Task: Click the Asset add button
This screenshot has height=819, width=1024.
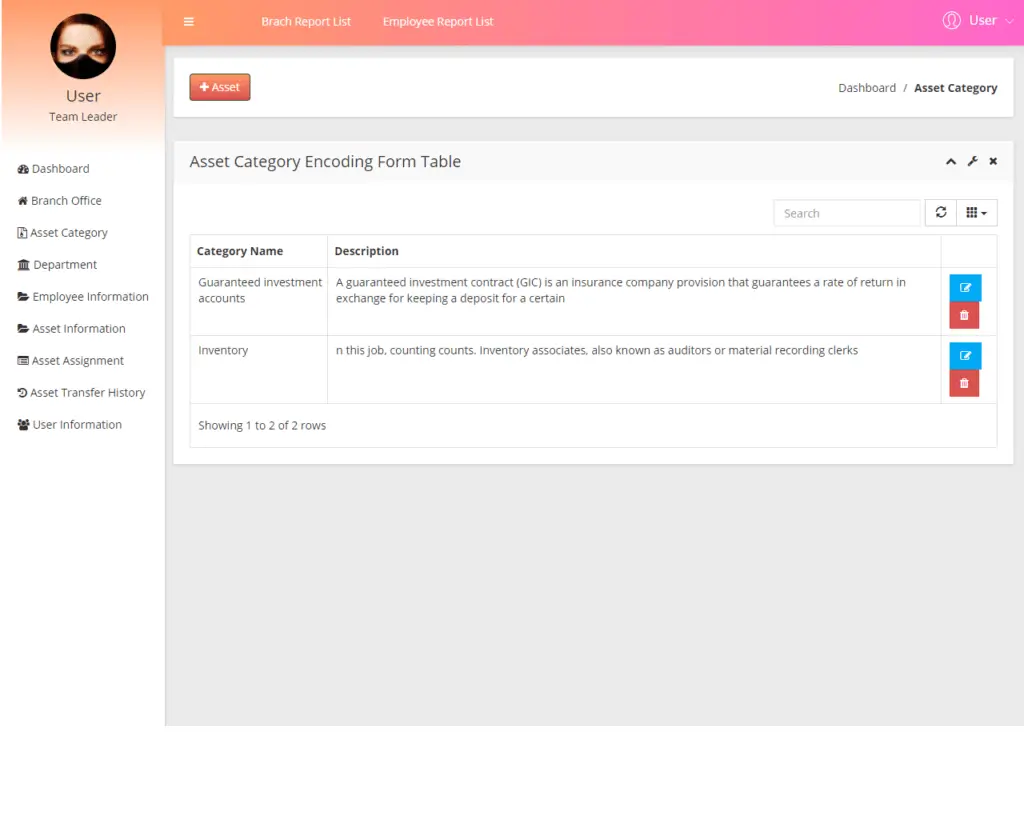Action: click(219, 87)
